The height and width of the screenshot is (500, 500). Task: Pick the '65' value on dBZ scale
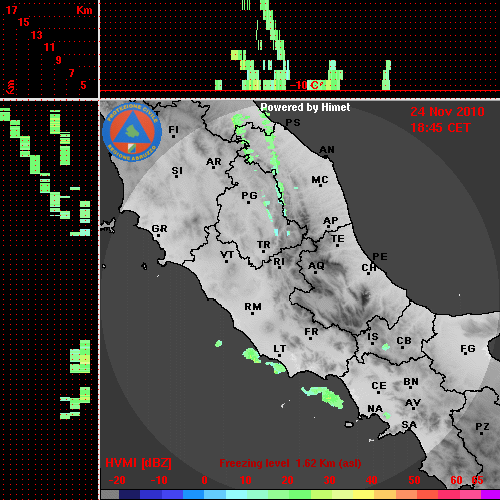tap(477, 480)
